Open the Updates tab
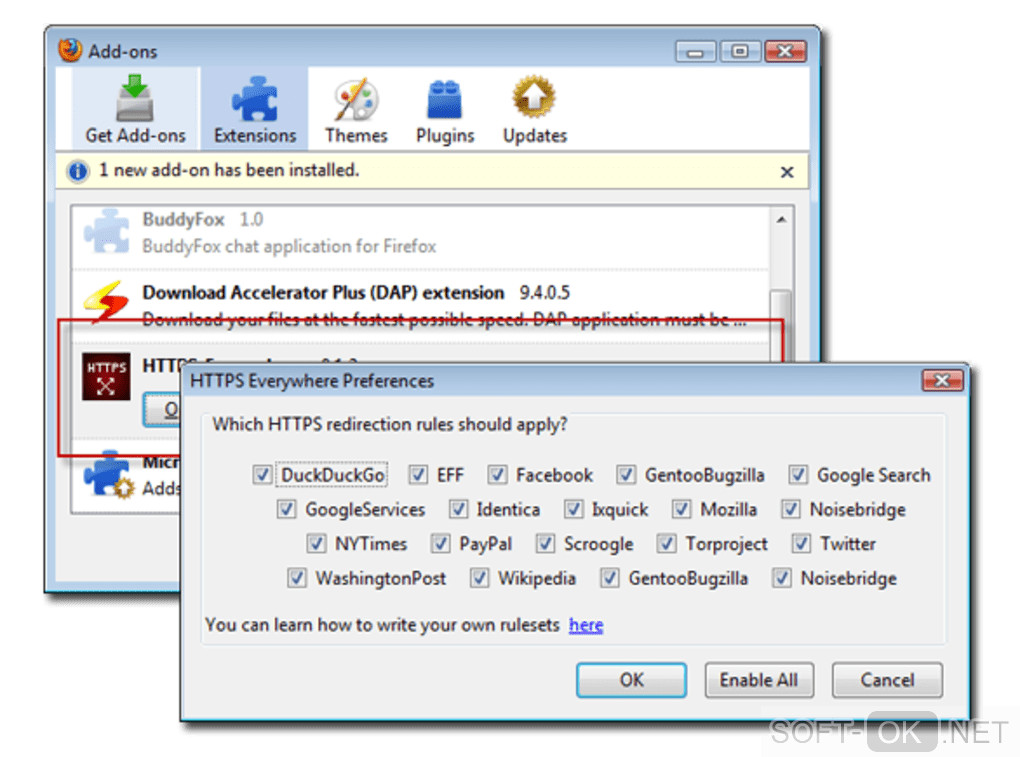 (535, 109)
